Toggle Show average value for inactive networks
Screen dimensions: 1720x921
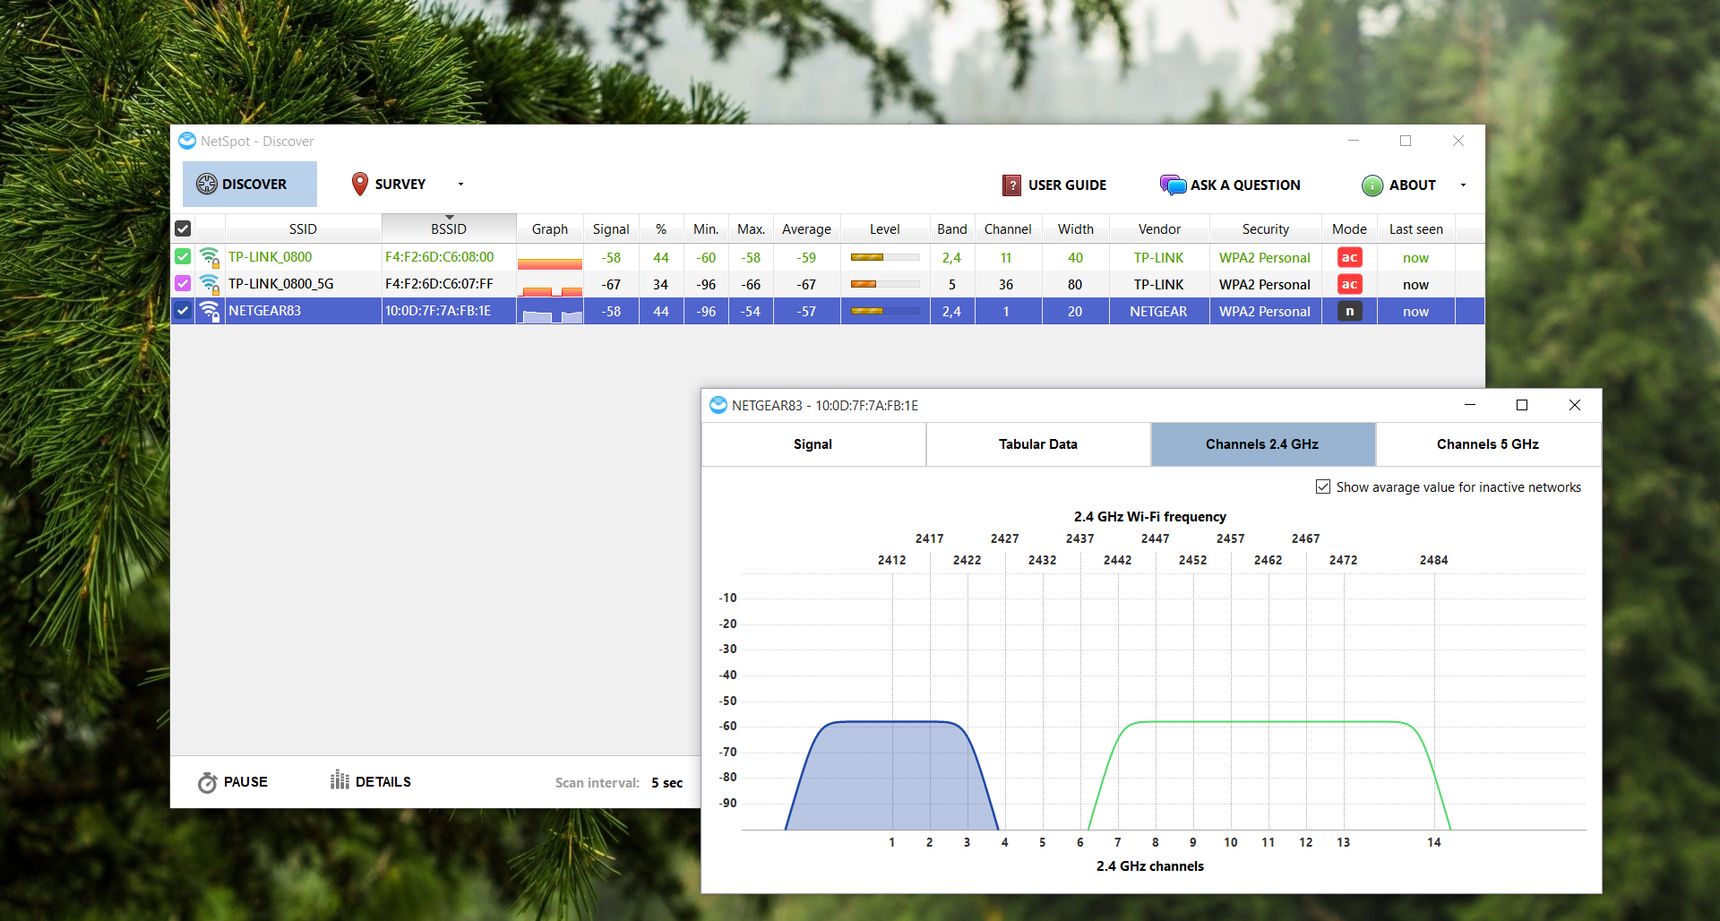[1323, 487]
